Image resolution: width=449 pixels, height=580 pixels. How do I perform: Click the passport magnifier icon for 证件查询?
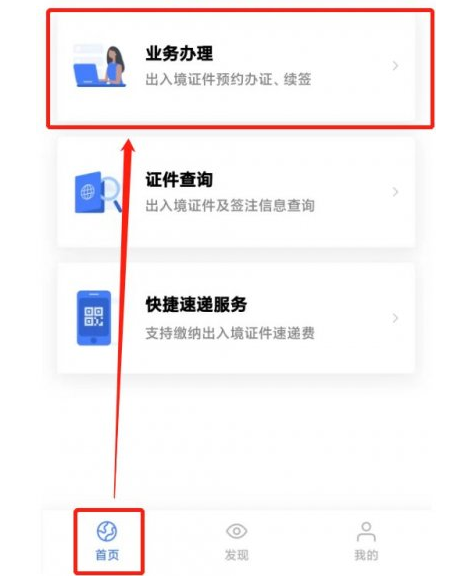point(98,192)
